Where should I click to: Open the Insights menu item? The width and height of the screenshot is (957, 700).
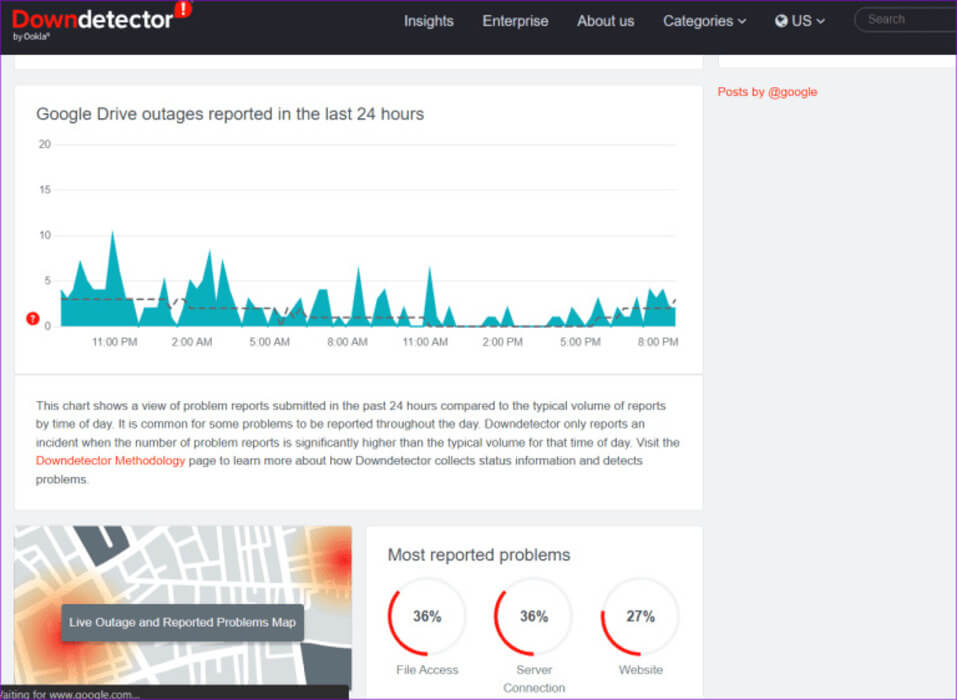click(428, 21)
